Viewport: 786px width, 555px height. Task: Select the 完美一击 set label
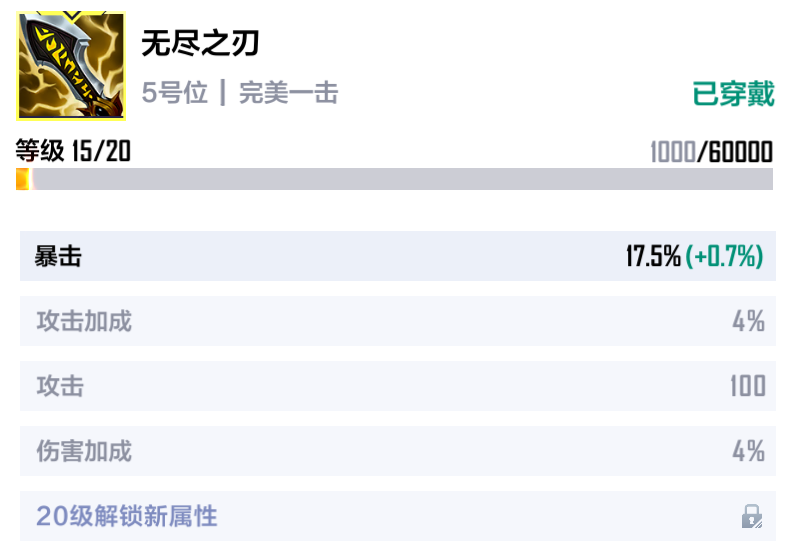(x=289, y=93)
